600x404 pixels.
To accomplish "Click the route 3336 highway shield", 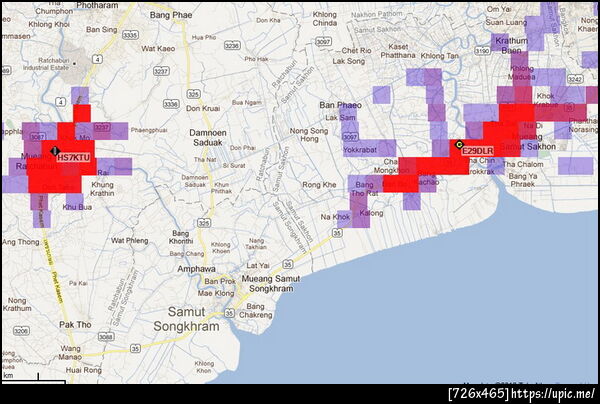I will pyautogui.click(x=171, y=104).
